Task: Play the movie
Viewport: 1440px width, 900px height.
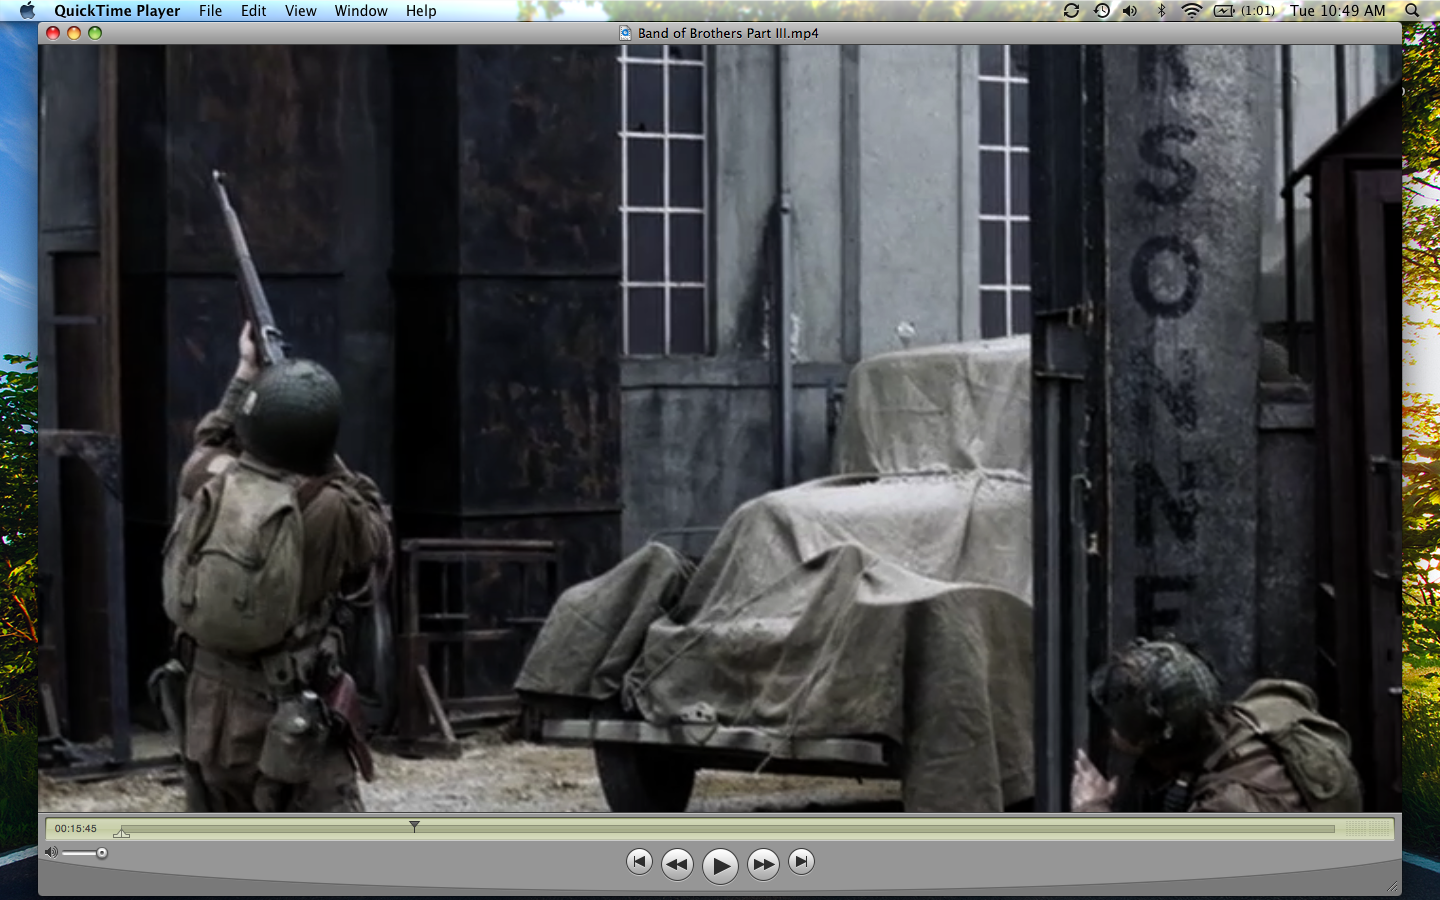Action: pos(720,865)
